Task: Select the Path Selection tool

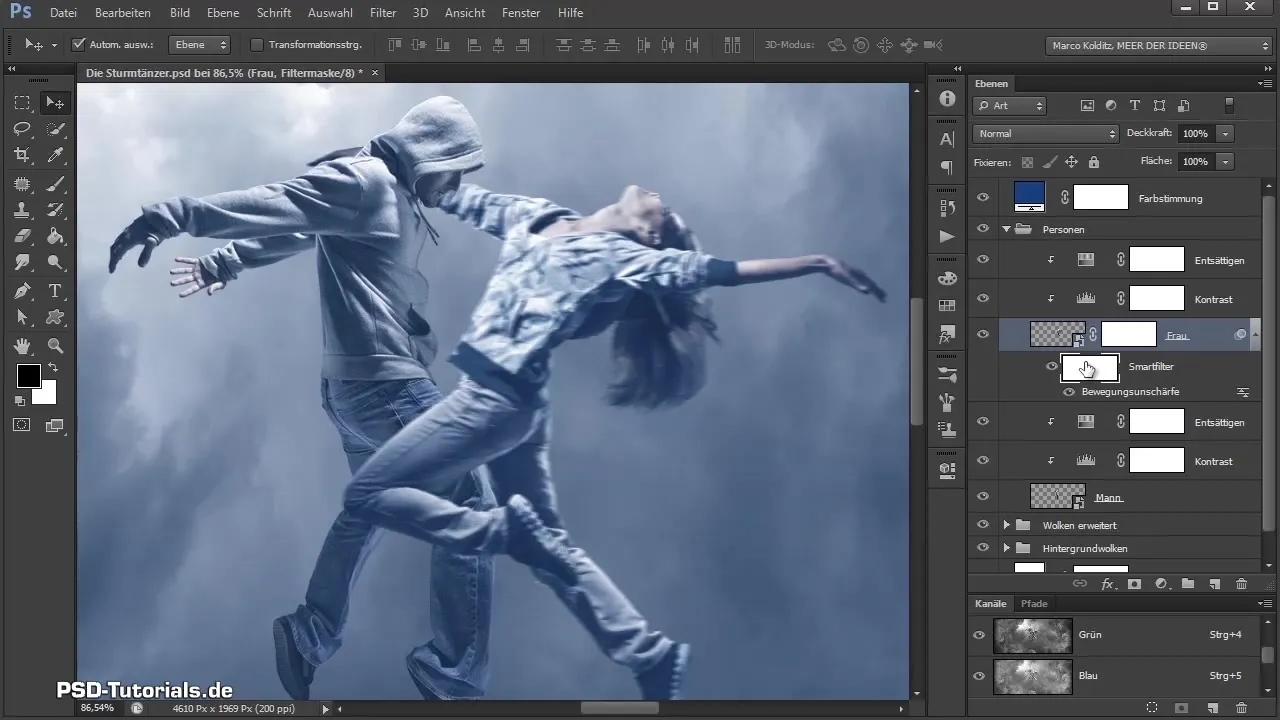Action: [22, 317]
